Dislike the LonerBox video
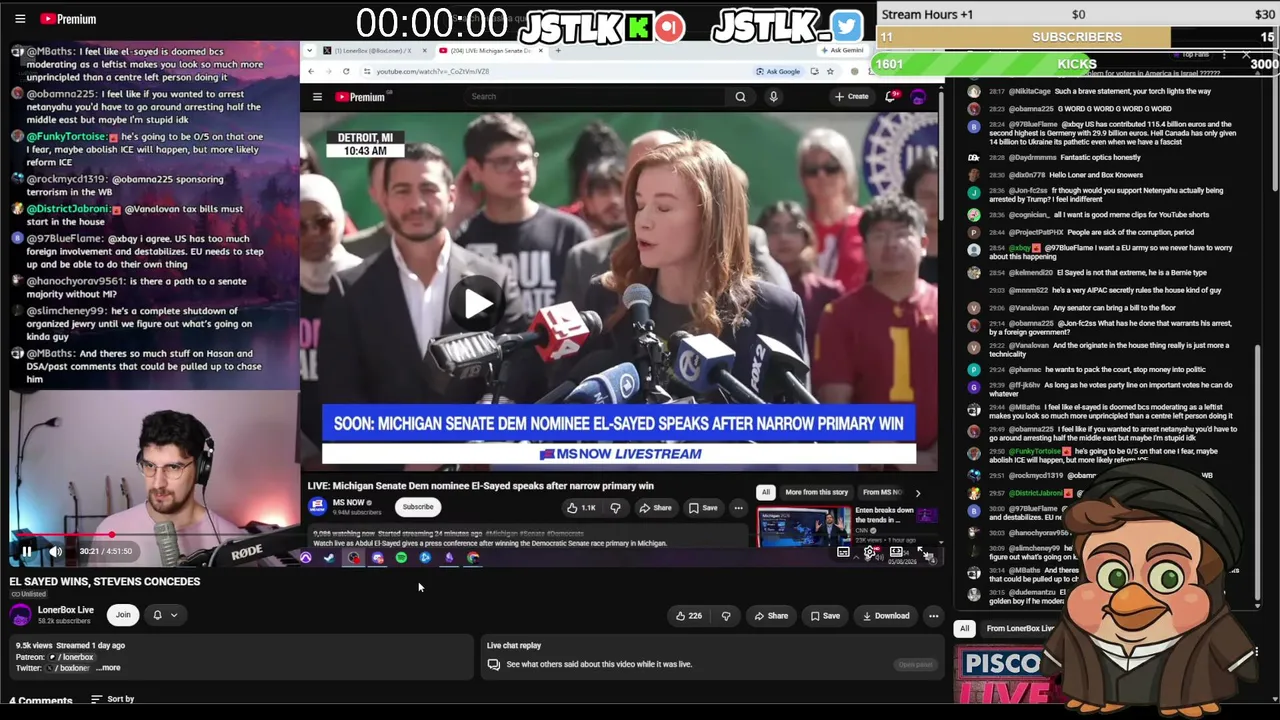Image resolution: width=1280 pixels, height=720 pixels. click(x=726, y=616)
